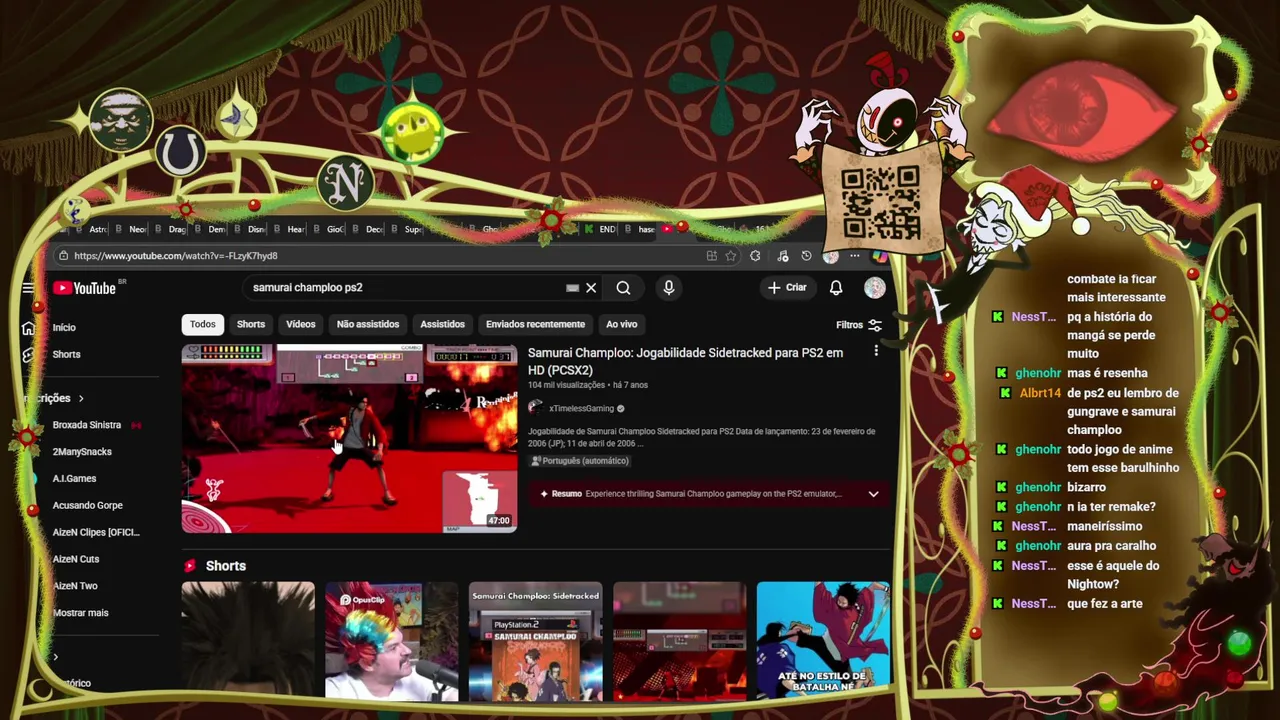This screenshot has height=720, width=1280.
Task: Open the YouTube account avatar menu
Action: coord(875,288)
